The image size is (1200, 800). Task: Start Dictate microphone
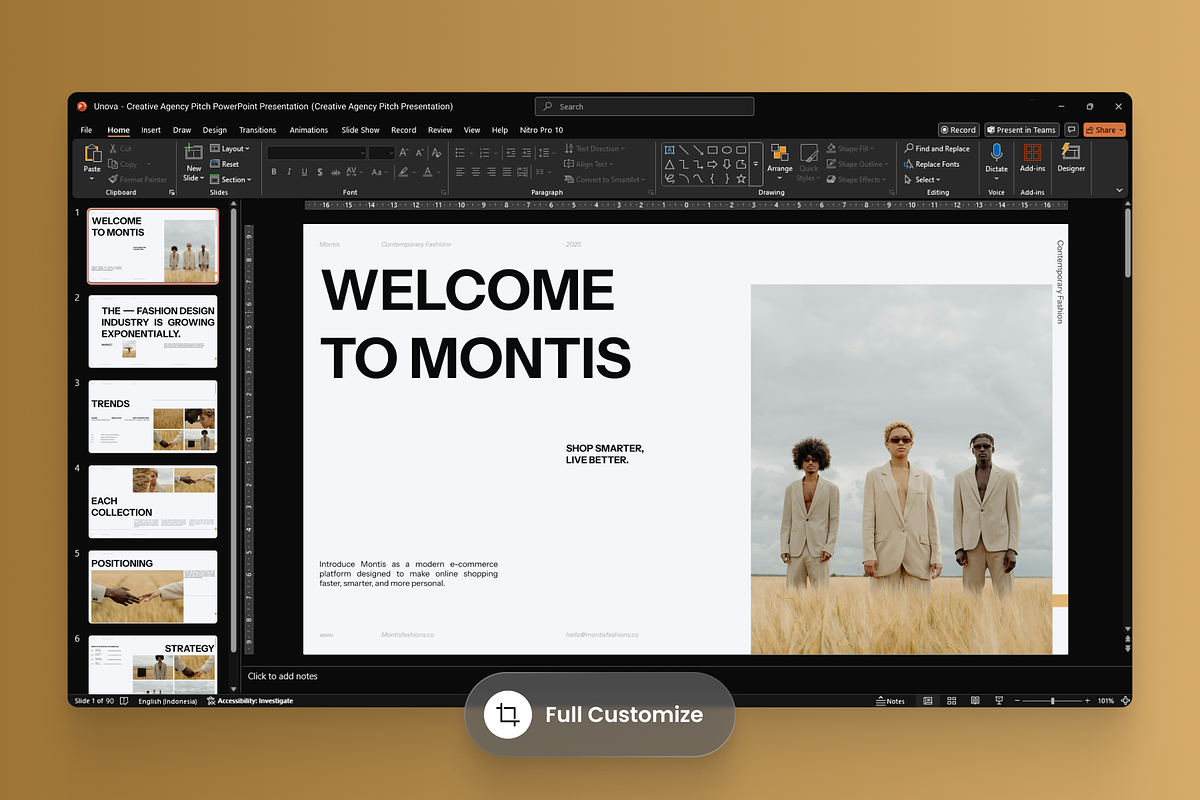(x=996, y=160)
